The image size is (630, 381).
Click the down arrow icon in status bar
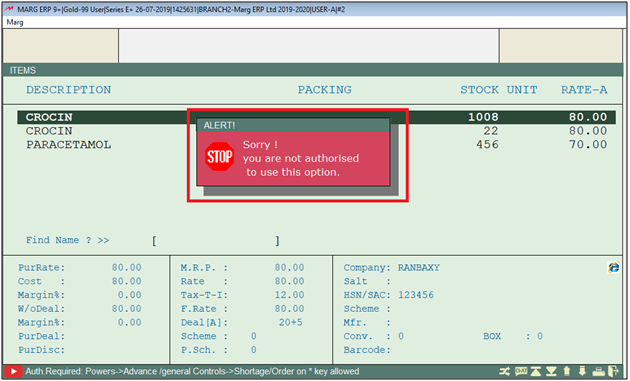pyautogui.click(x=582, y=371)
